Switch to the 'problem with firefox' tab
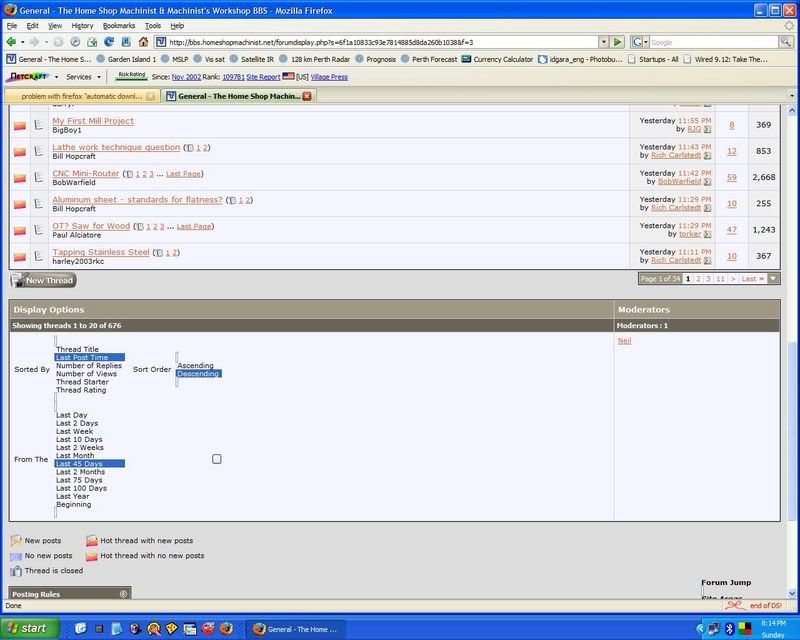The width and height of the screenshot is (800, 640). point(82,96)
